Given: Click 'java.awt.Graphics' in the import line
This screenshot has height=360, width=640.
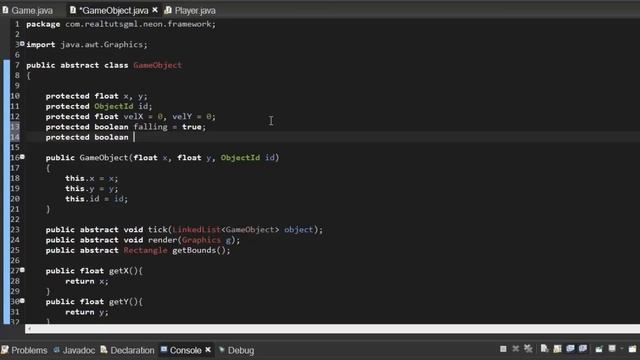Looking at the screenshot, I should 102,44.
